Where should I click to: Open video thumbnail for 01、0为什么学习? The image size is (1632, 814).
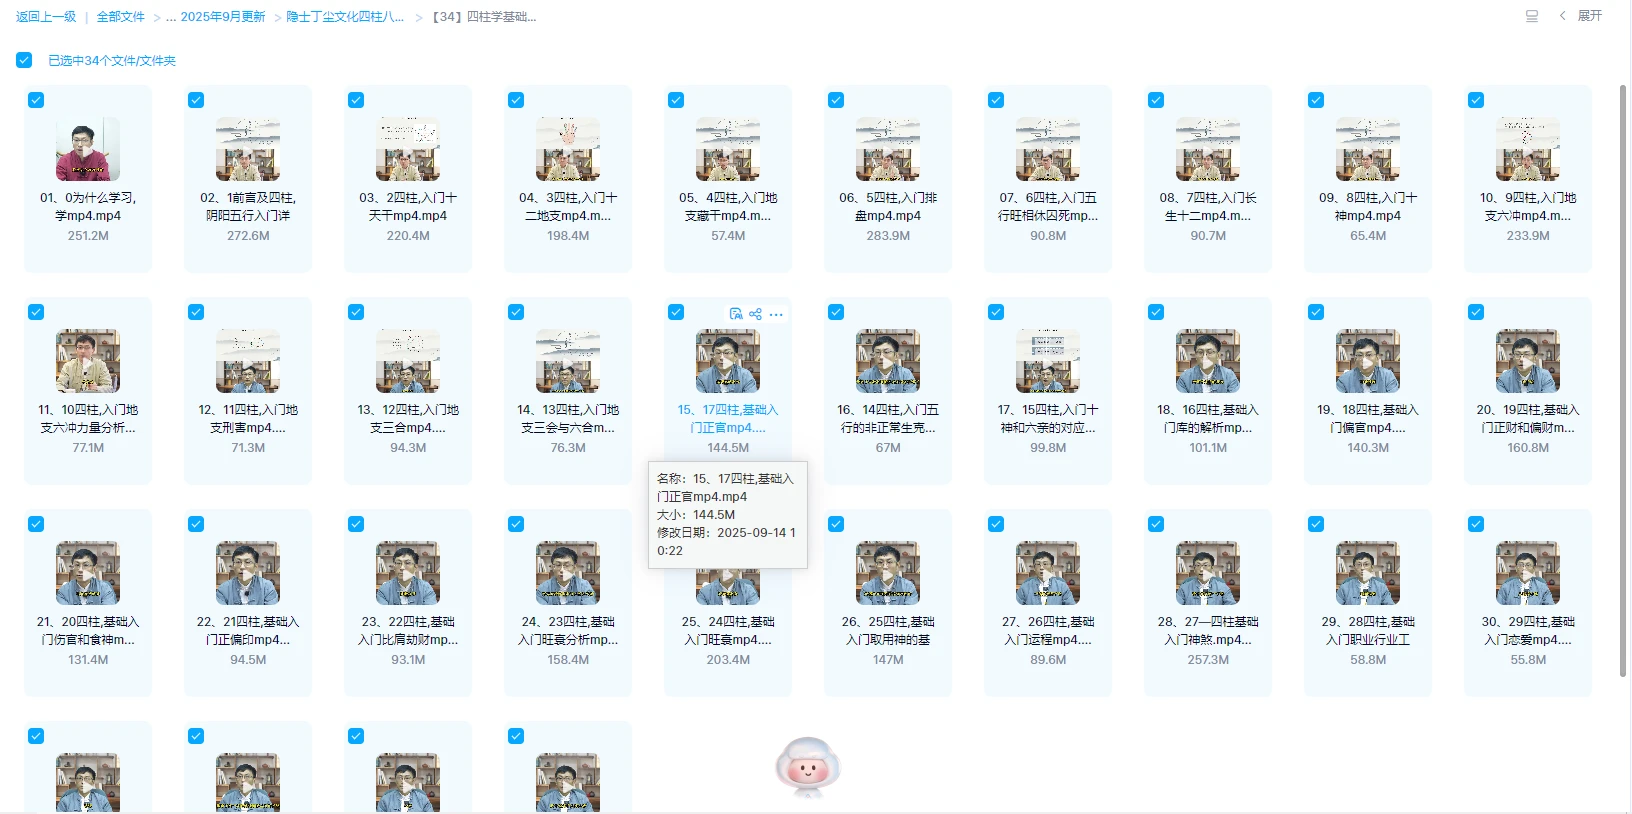tap(88, 149)
